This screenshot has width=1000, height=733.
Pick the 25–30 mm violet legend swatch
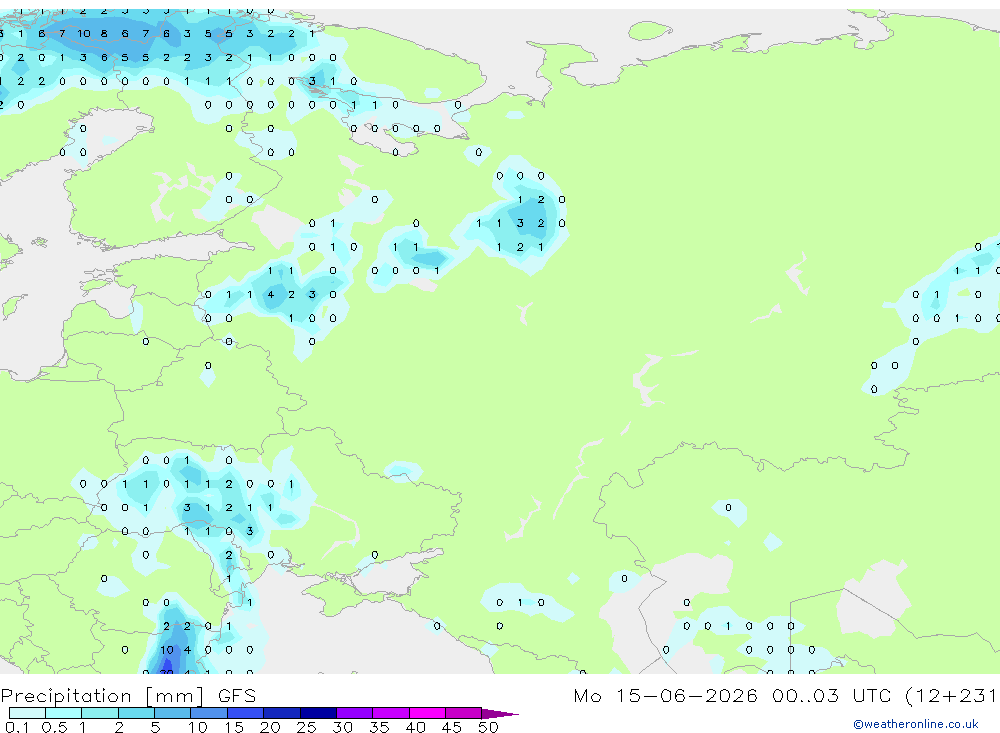click(318, 713)
